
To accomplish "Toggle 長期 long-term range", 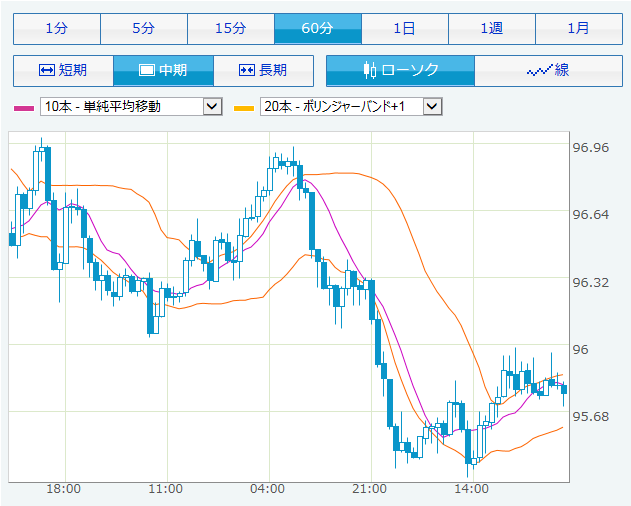I will click(x=263, y=71).
